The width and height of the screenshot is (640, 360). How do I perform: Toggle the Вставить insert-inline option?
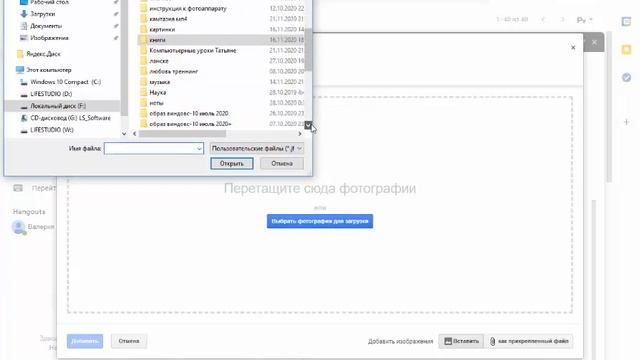click(x=461, y=341)
